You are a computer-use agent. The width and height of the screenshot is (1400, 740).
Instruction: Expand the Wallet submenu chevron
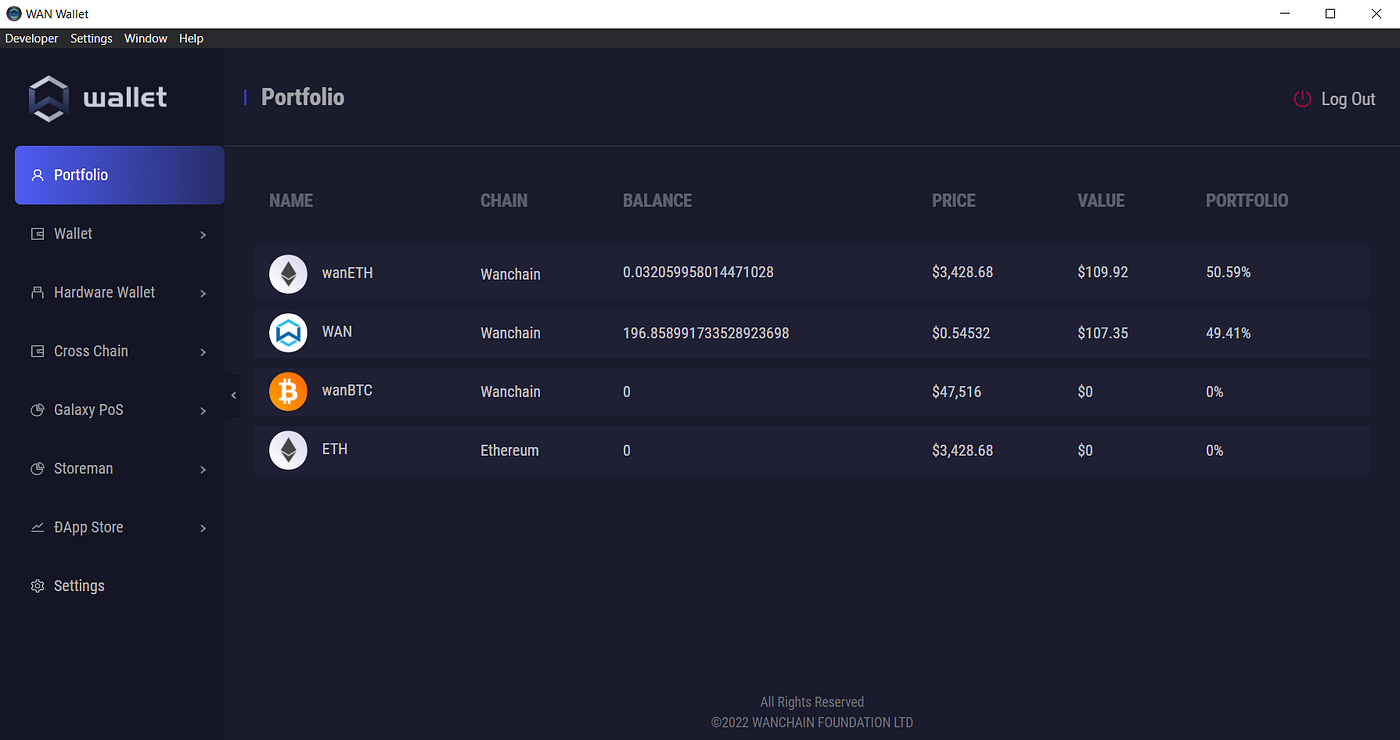203,235
